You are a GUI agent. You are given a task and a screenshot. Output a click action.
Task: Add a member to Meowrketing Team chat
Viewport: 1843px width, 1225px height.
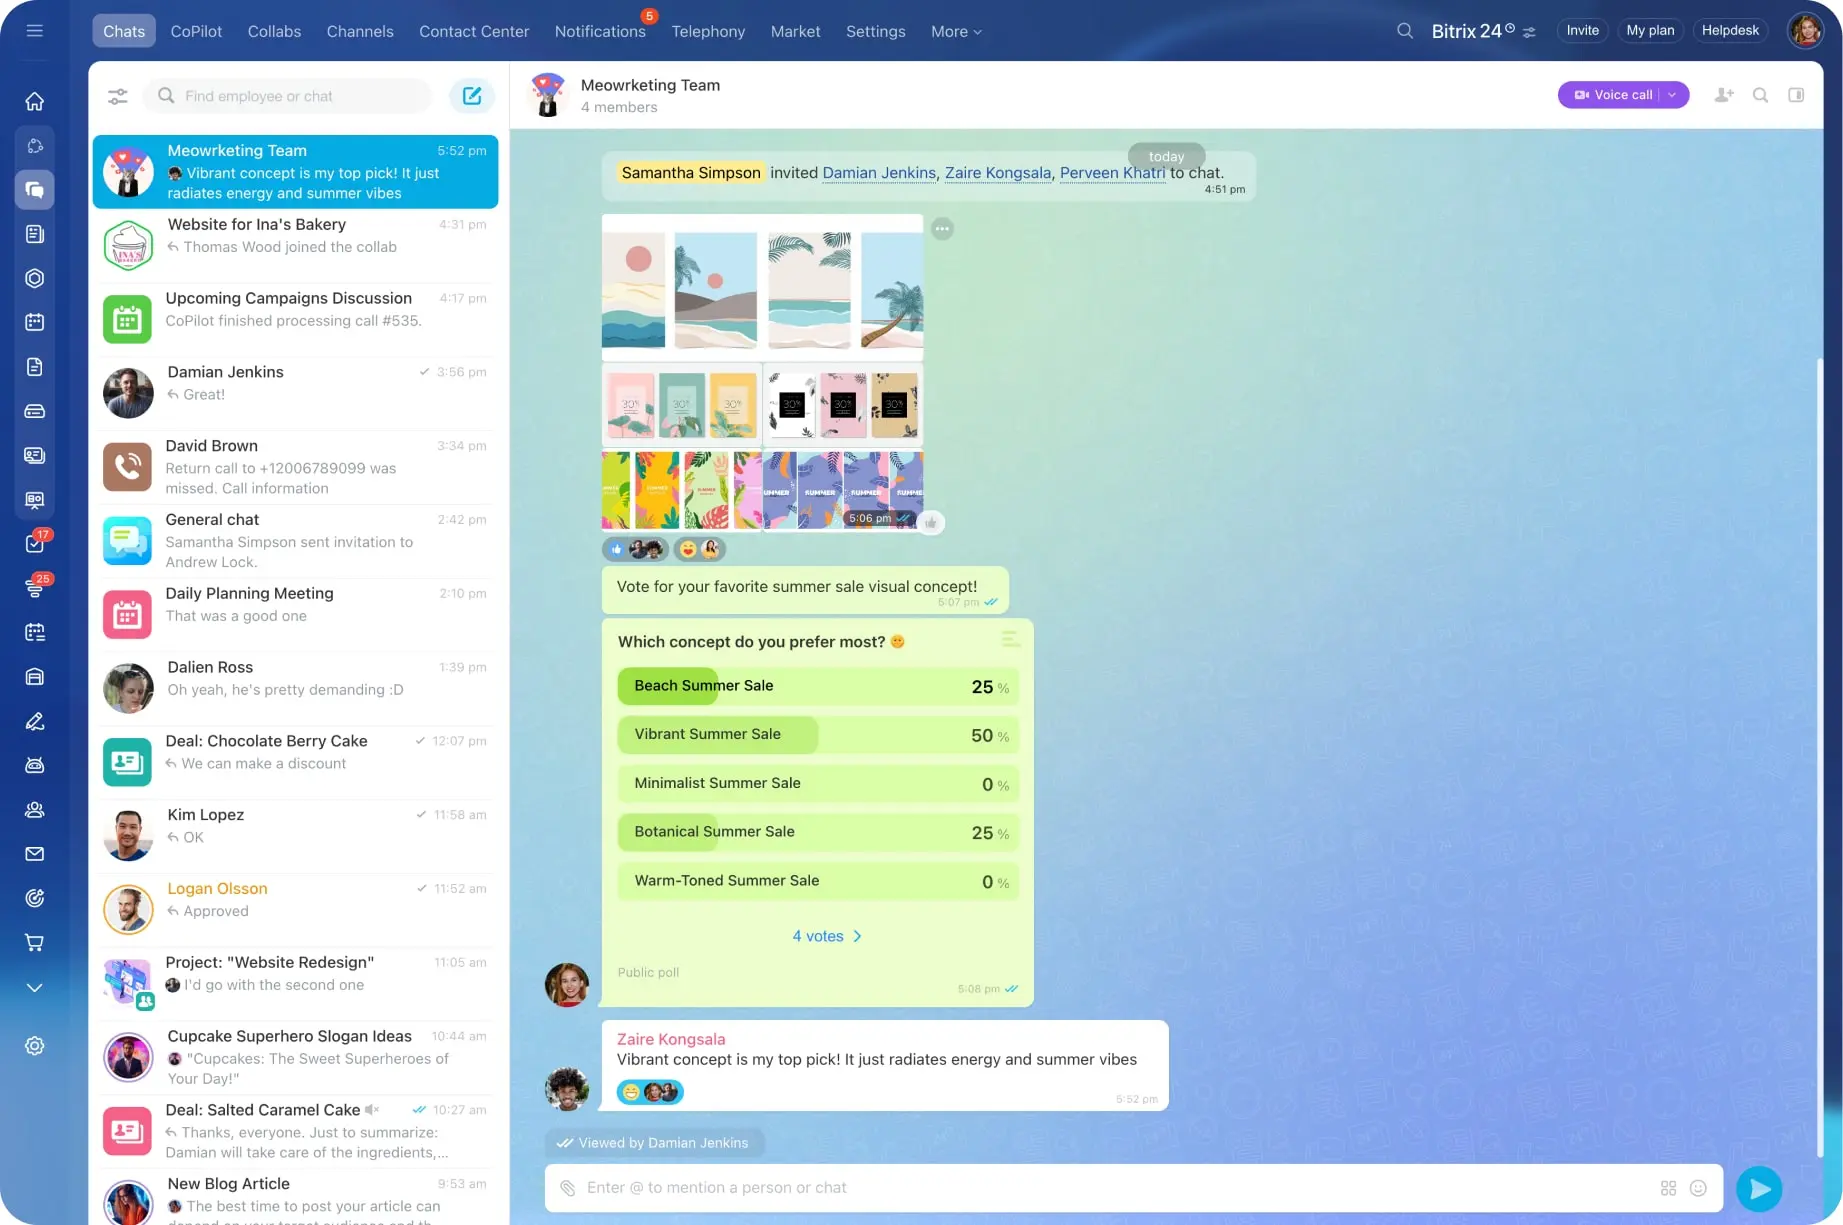[1723, 94]
